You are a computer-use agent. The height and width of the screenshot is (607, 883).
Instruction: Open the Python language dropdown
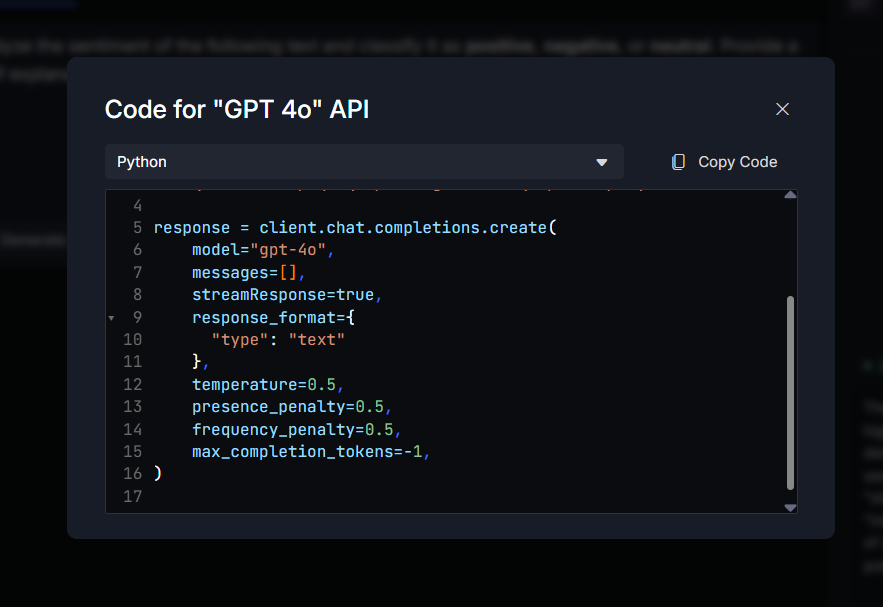(363, 162)
